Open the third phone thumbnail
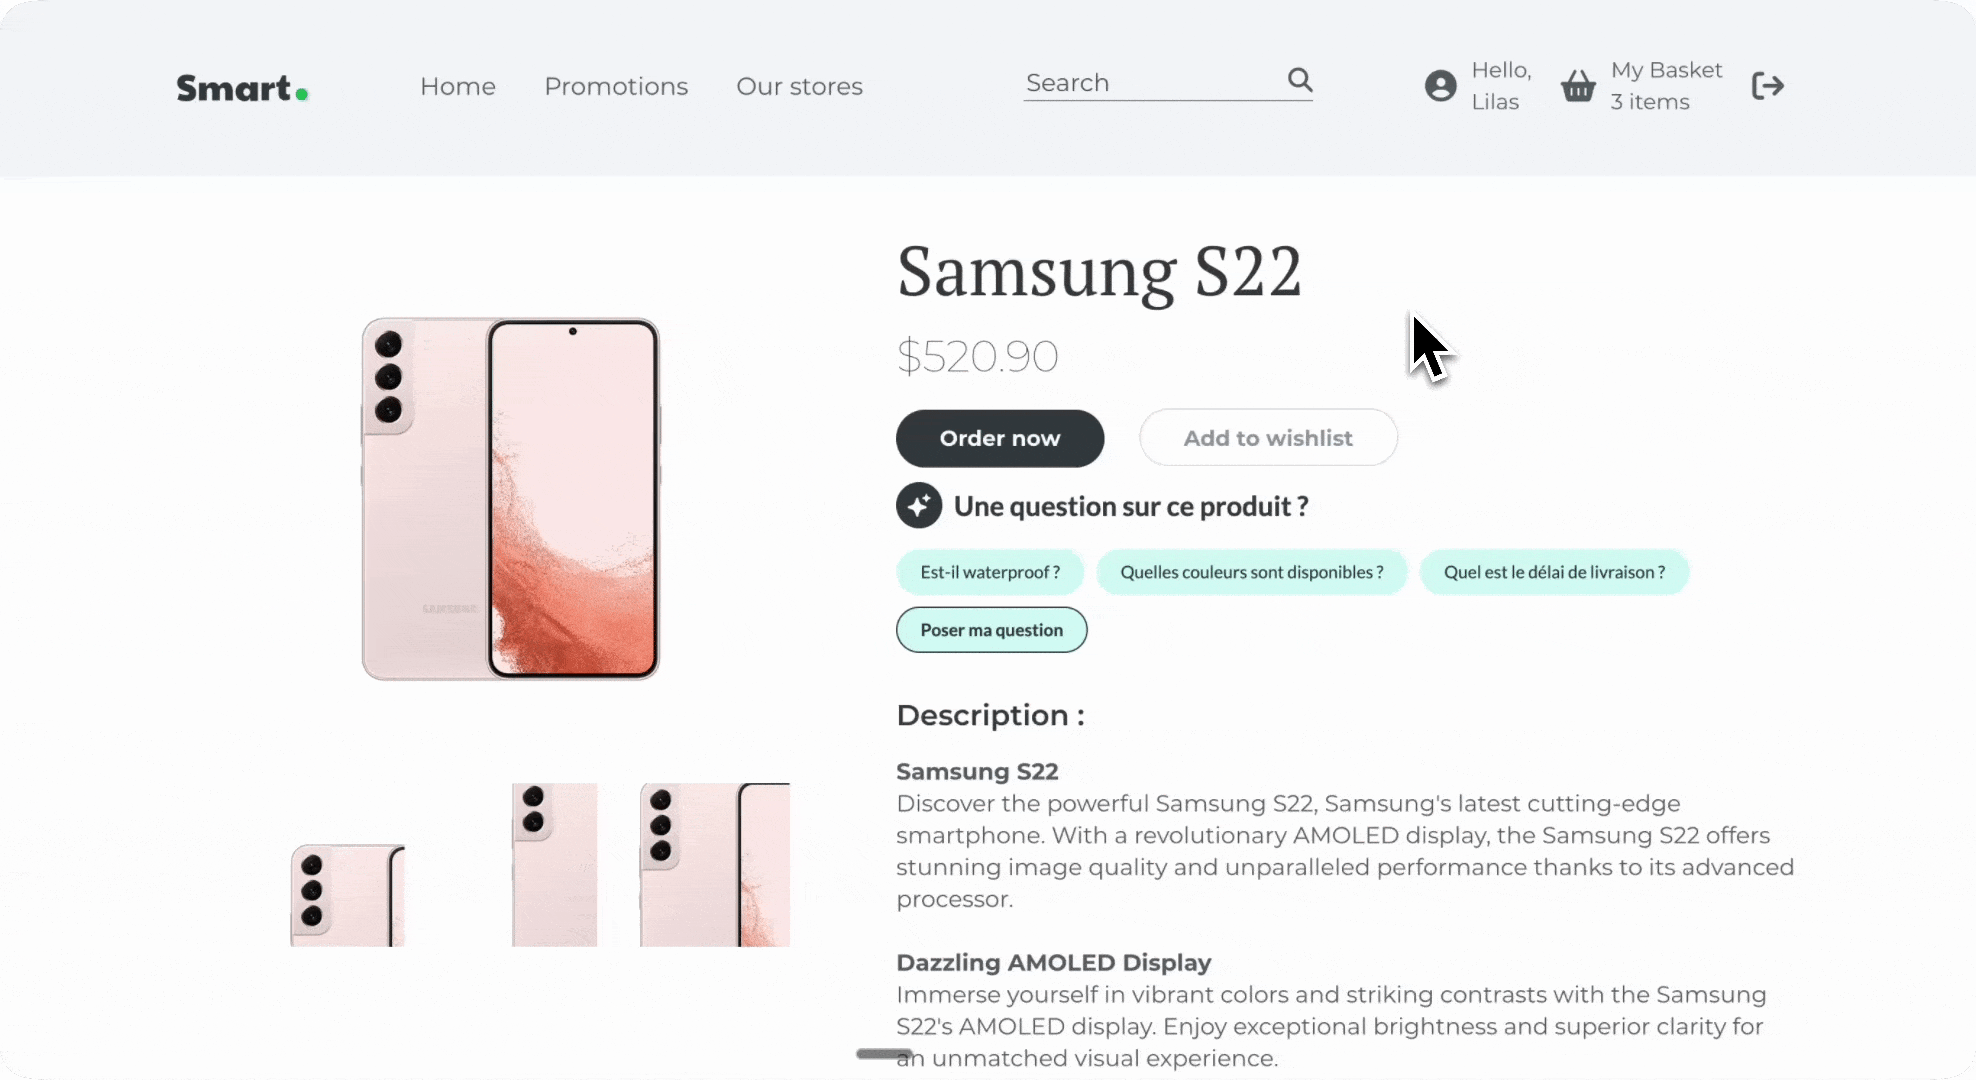 pyautogui.click(x=714, y=865)
